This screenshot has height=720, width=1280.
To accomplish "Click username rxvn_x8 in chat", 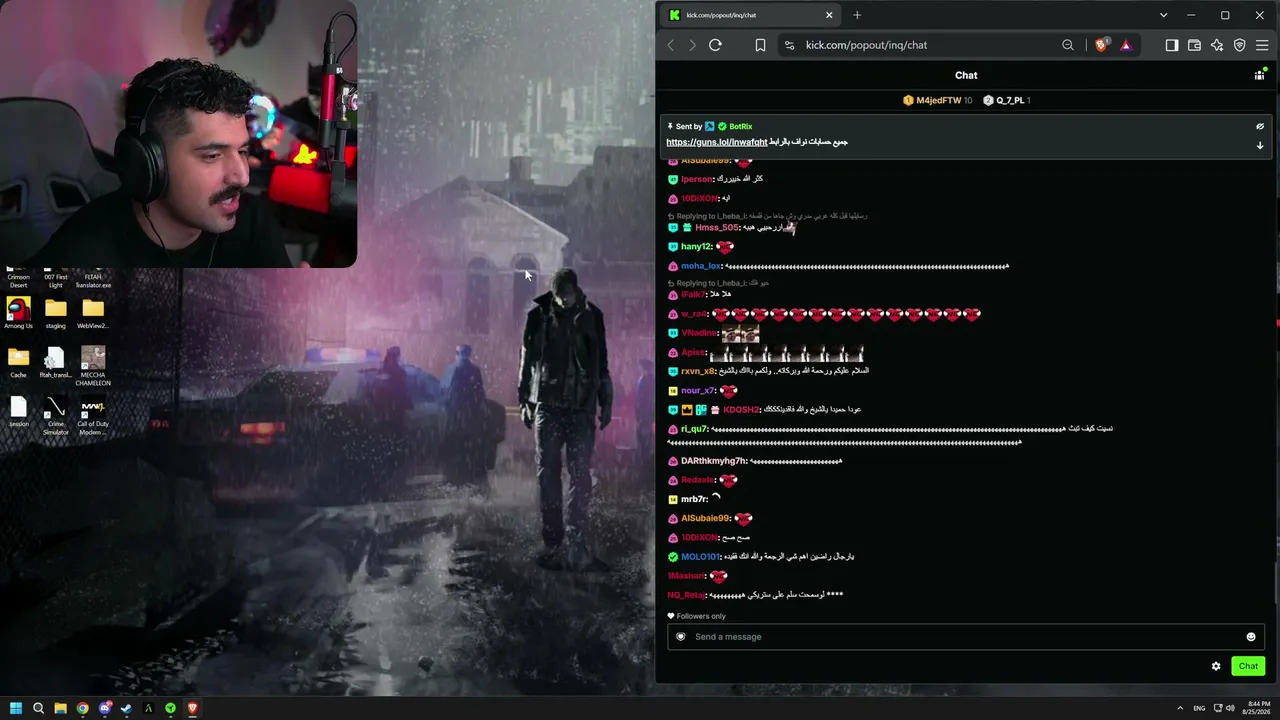I will click(x=697, y=371).
